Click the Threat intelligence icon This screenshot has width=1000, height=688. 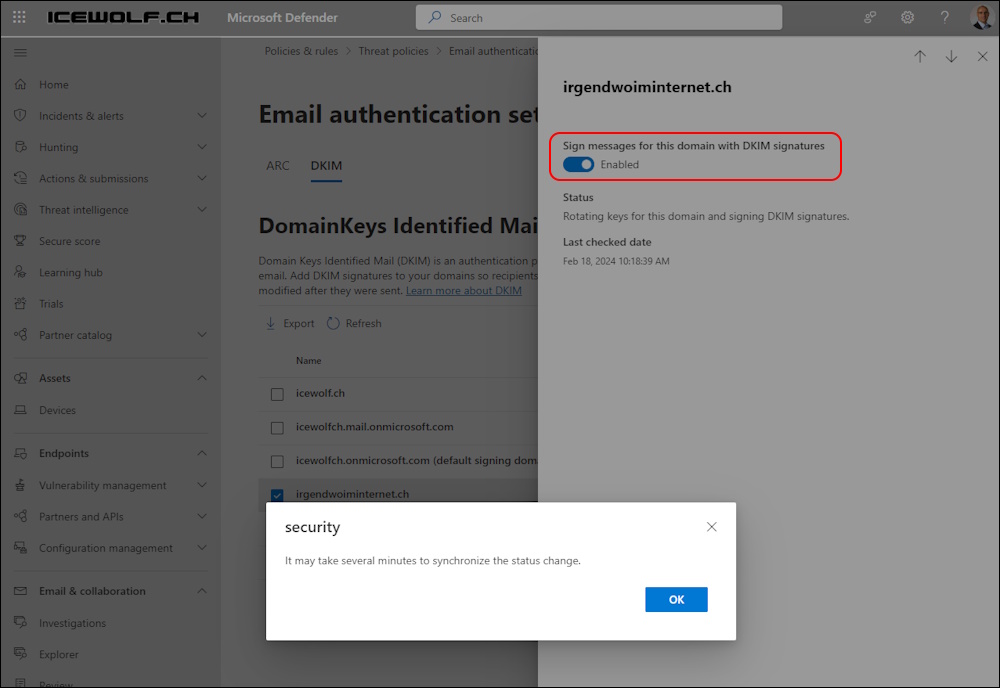[20, 209]
